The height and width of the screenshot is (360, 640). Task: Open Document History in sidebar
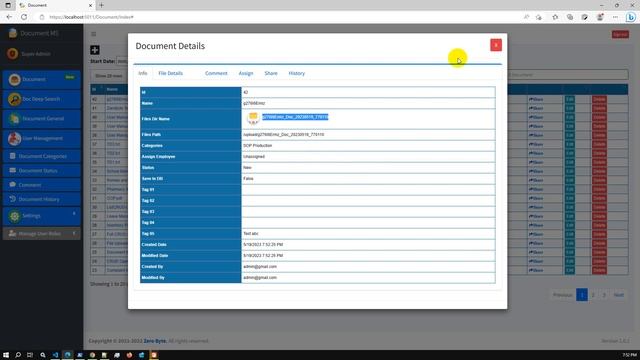[x=42, y=199]
